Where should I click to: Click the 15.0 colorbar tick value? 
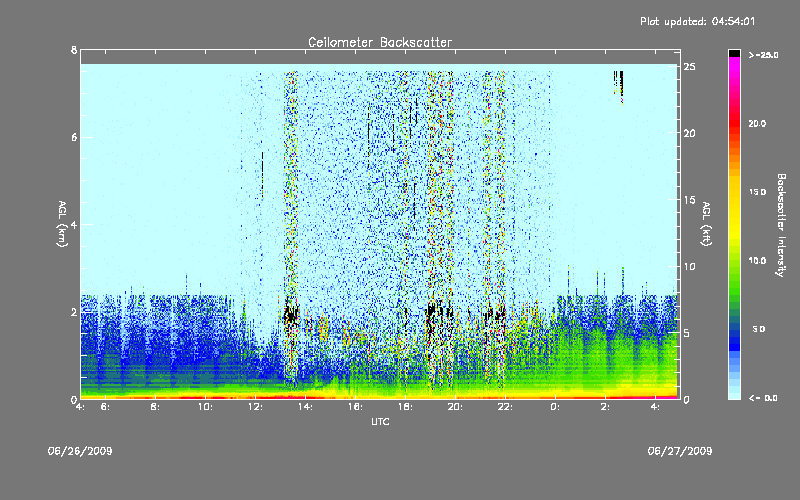pyautogui.click(x=757, y=192)
